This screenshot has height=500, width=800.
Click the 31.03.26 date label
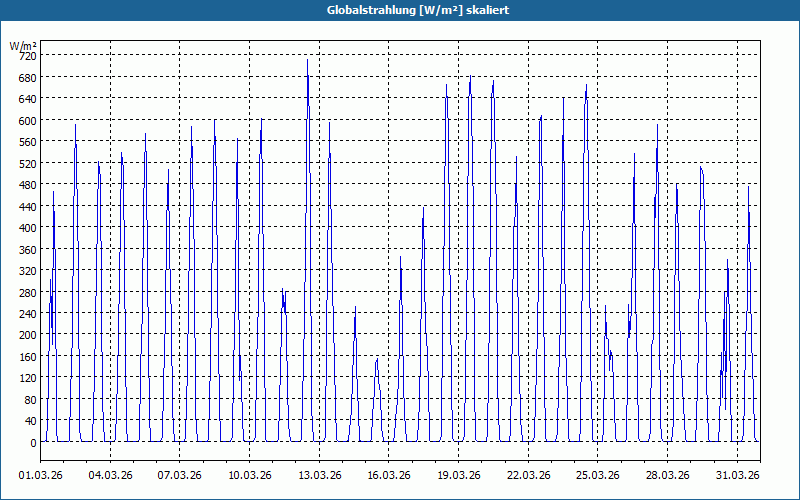(x=737, y=475)
